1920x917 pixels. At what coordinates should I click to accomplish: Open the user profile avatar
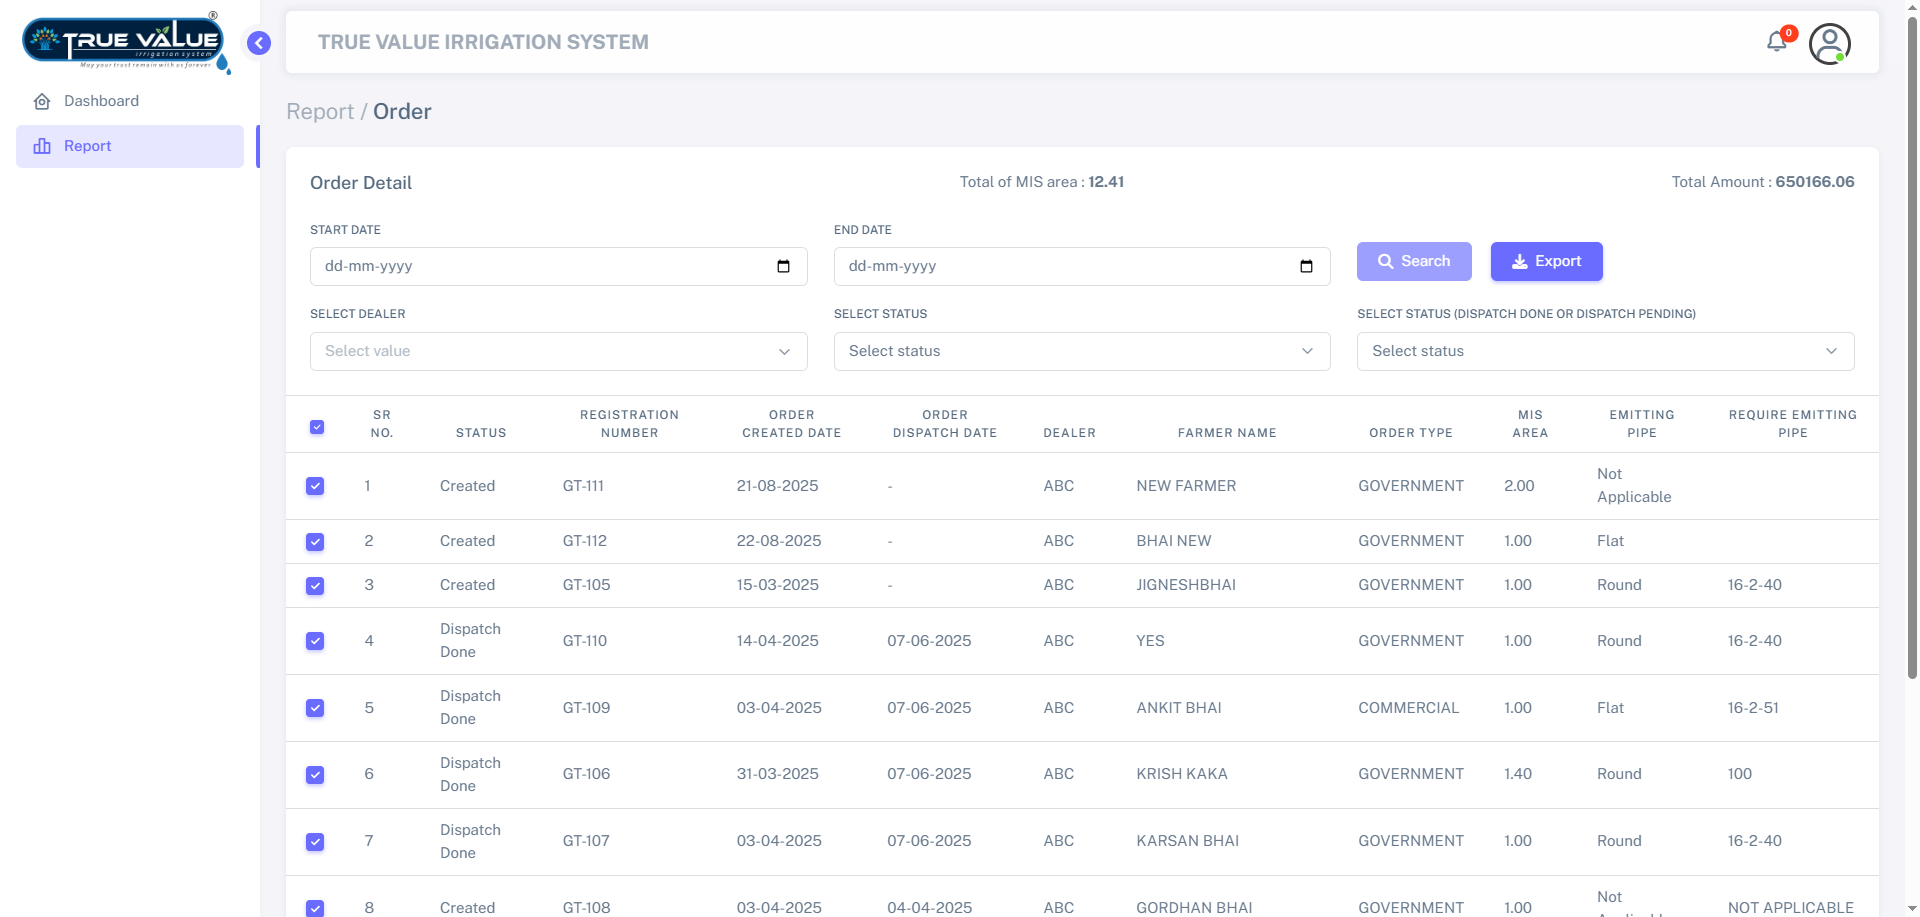1829,44
